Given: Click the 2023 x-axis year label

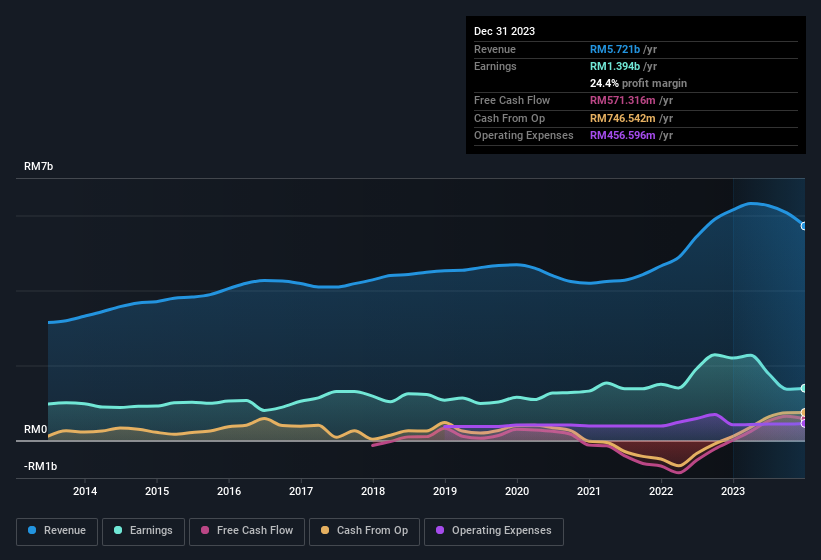Looking at the screenshot, I should (x=733, y=491).
